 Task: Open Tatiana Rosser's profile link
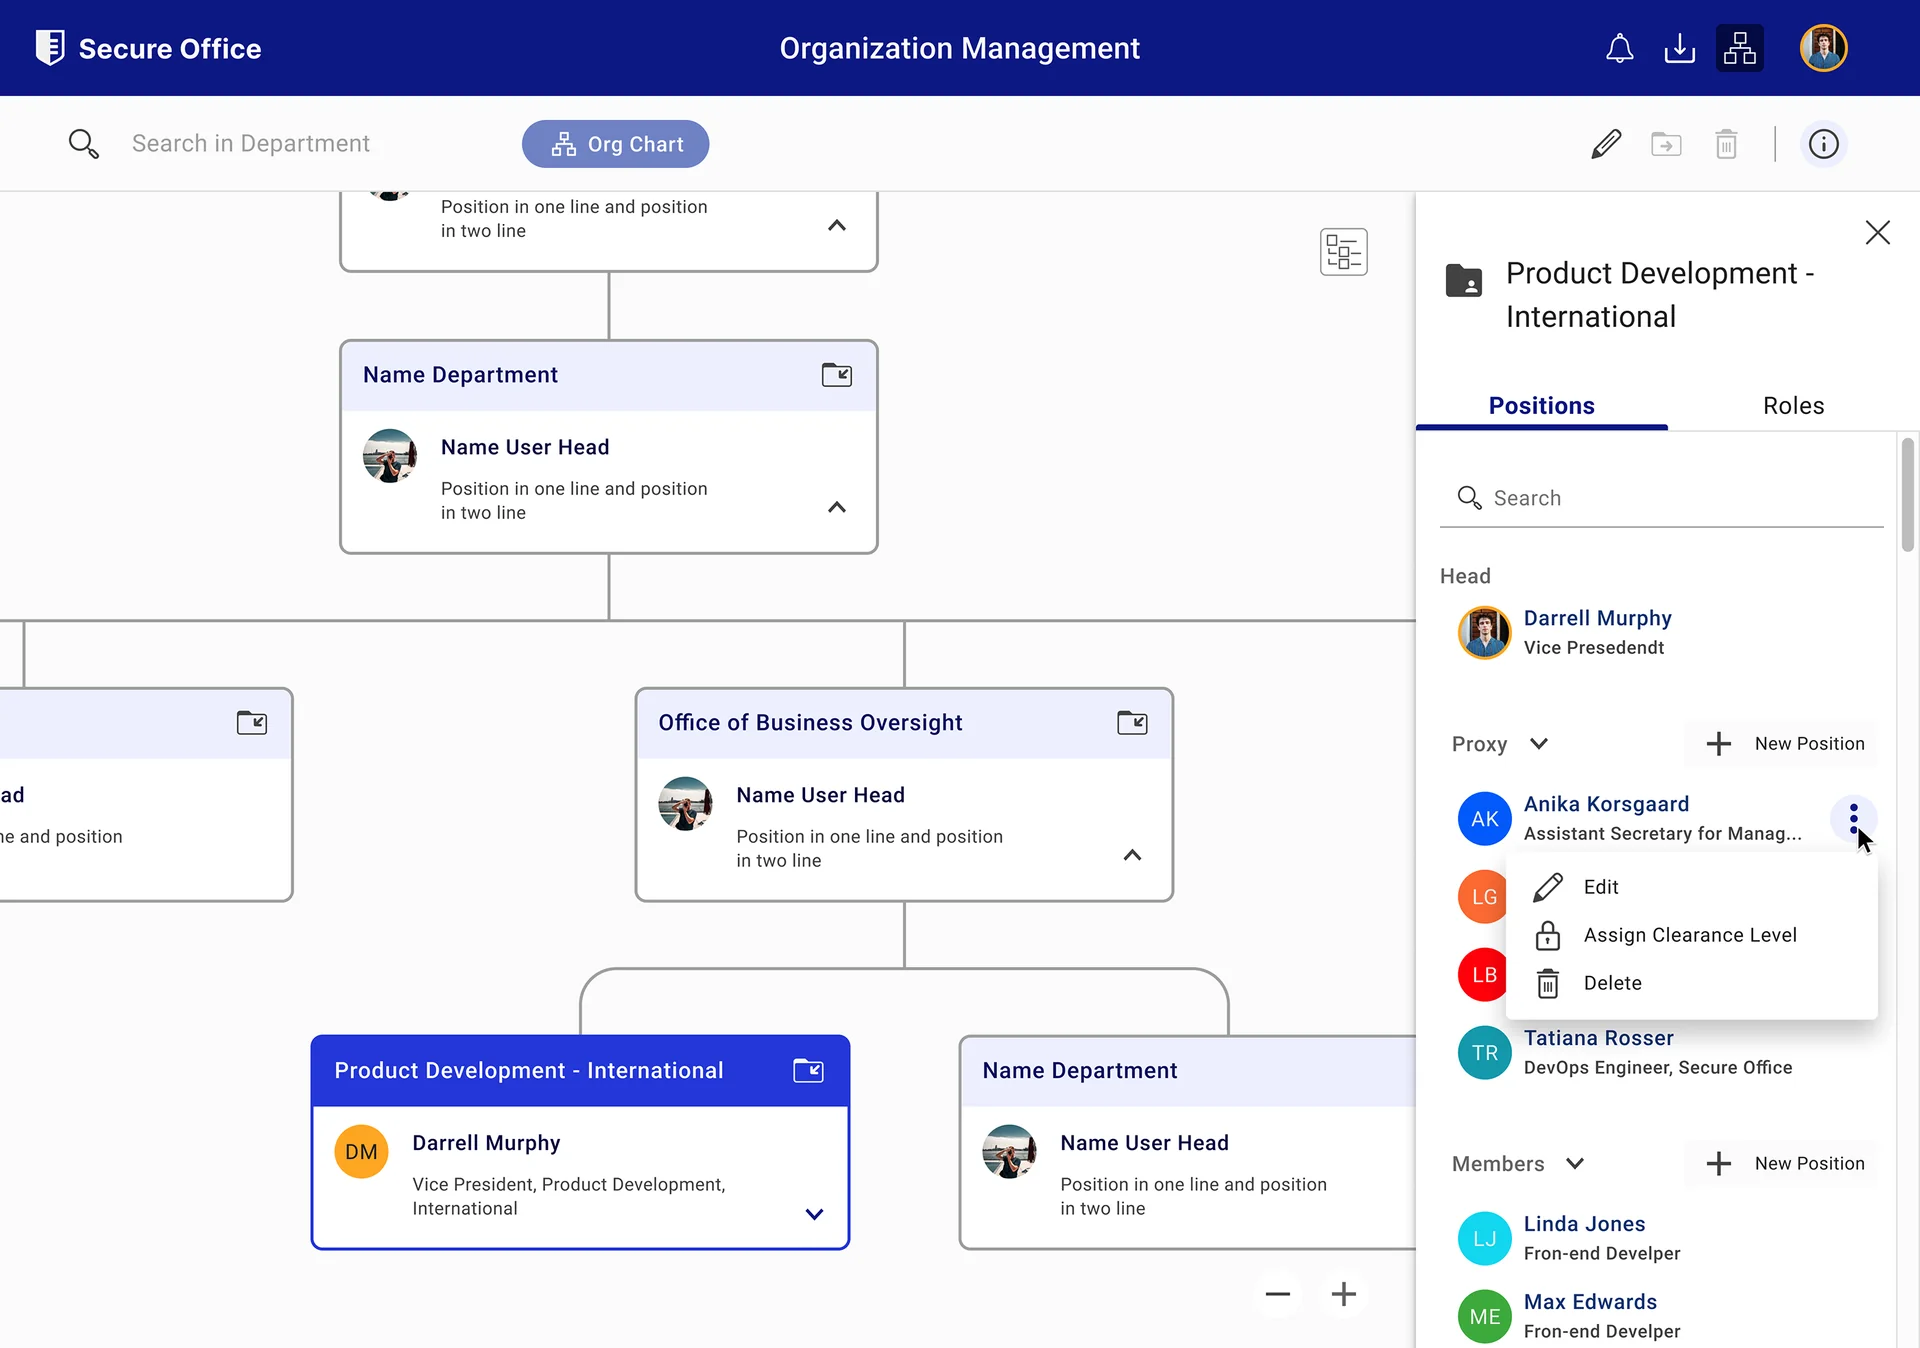[x=1599, y=1039]
